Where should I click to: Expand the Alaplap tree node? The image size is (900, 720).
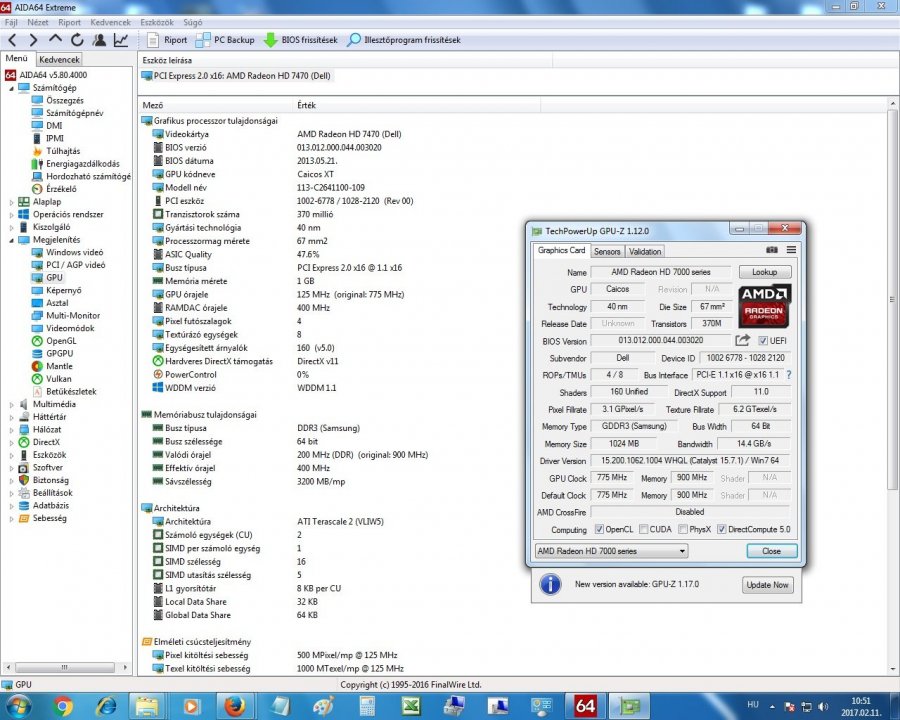tap(11, 202)
